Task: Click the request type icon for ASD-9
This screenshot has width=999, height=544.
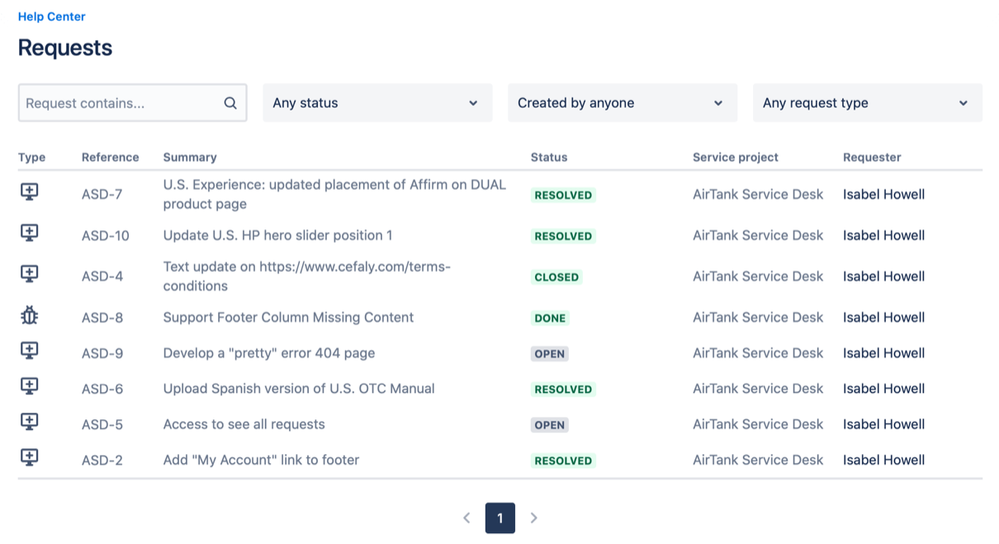Action: pyautogui.click(x=29, y=350)
